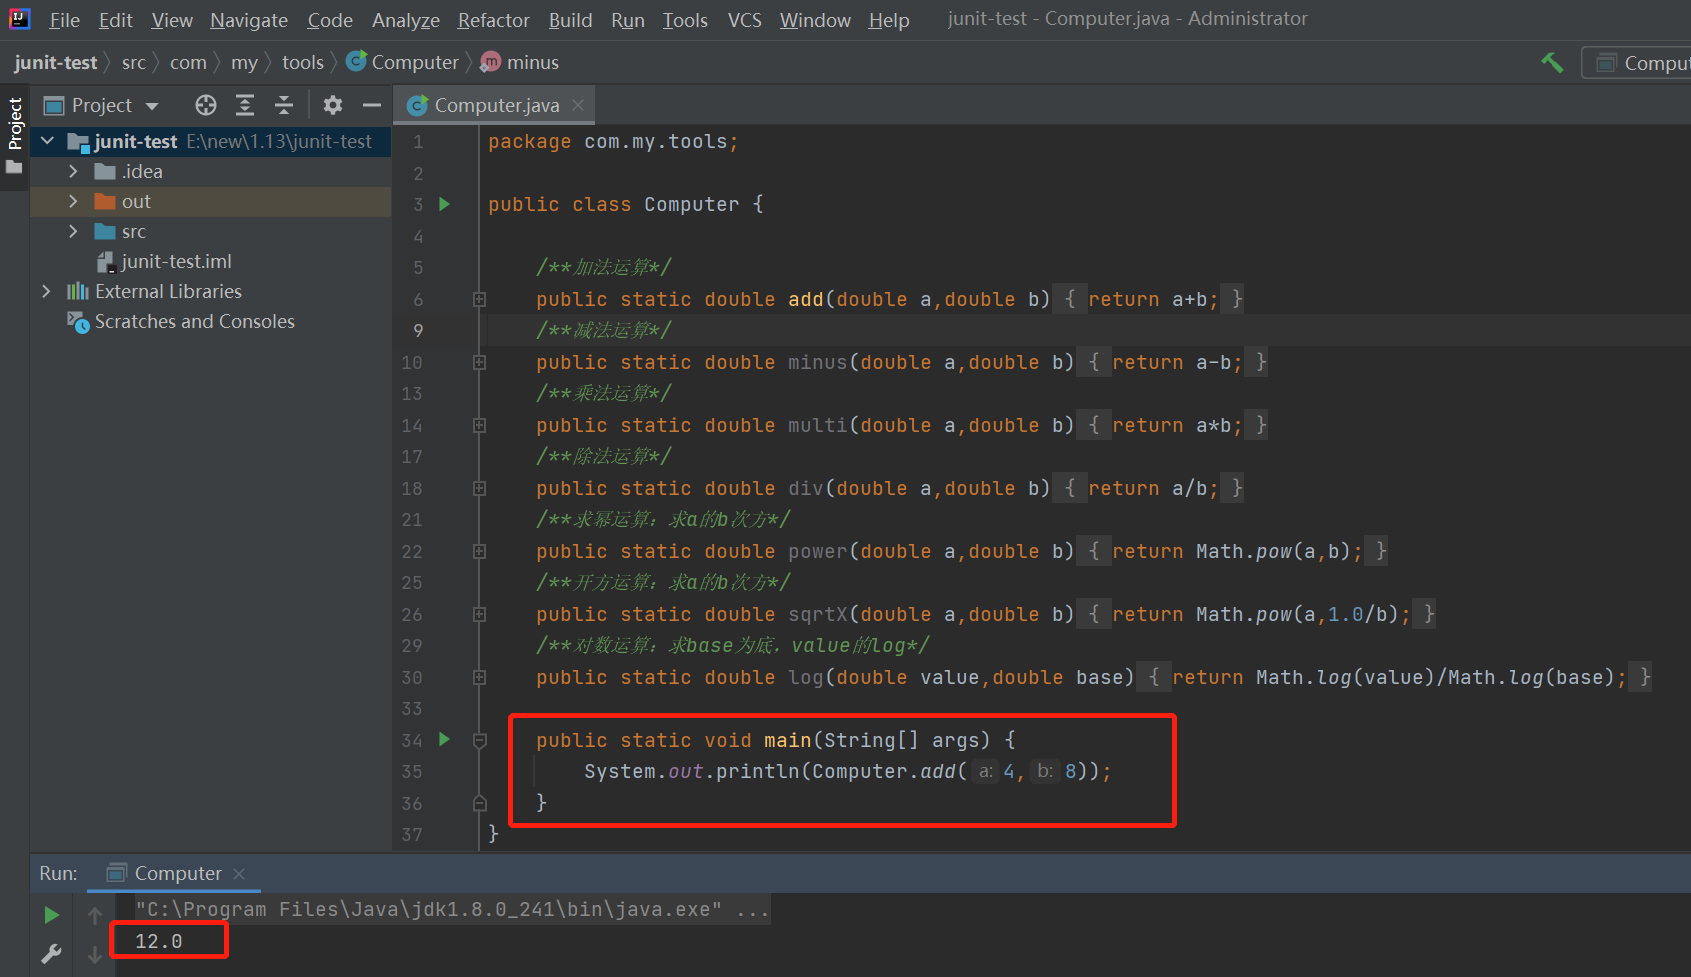Open the Build menu
Image resolution: width=1691 pixels, height=977 pixels.
click(x=571, y=20)
